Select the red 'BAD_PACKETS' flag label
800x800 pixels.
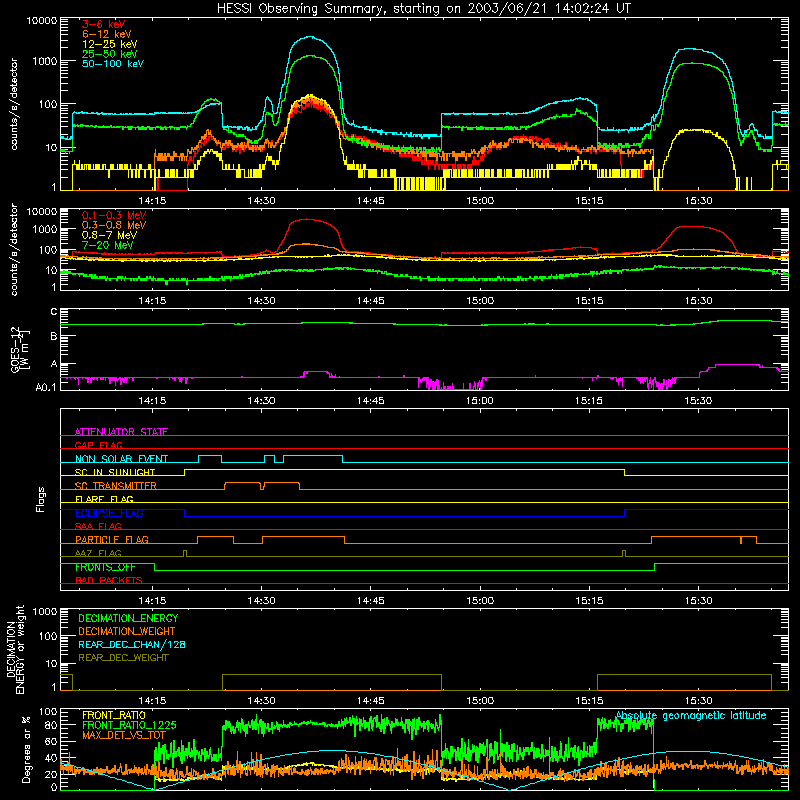pos(109,580)
